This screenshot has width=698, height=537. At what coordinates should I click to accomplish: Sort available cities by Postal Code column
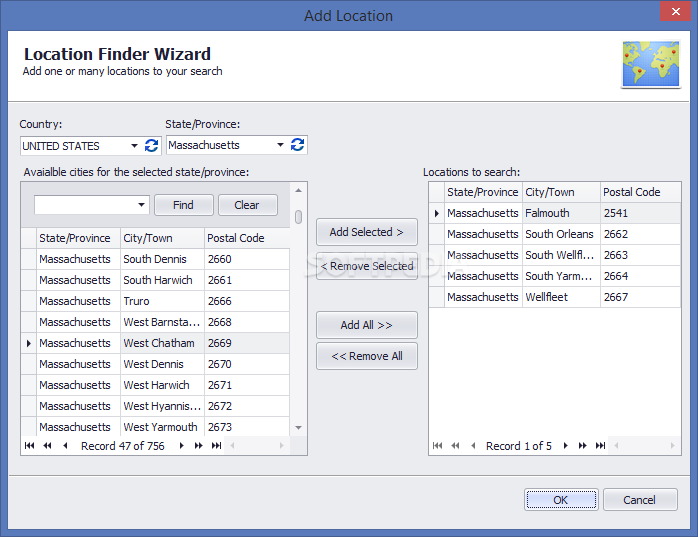pyautogui.click(x=247, y=238)
